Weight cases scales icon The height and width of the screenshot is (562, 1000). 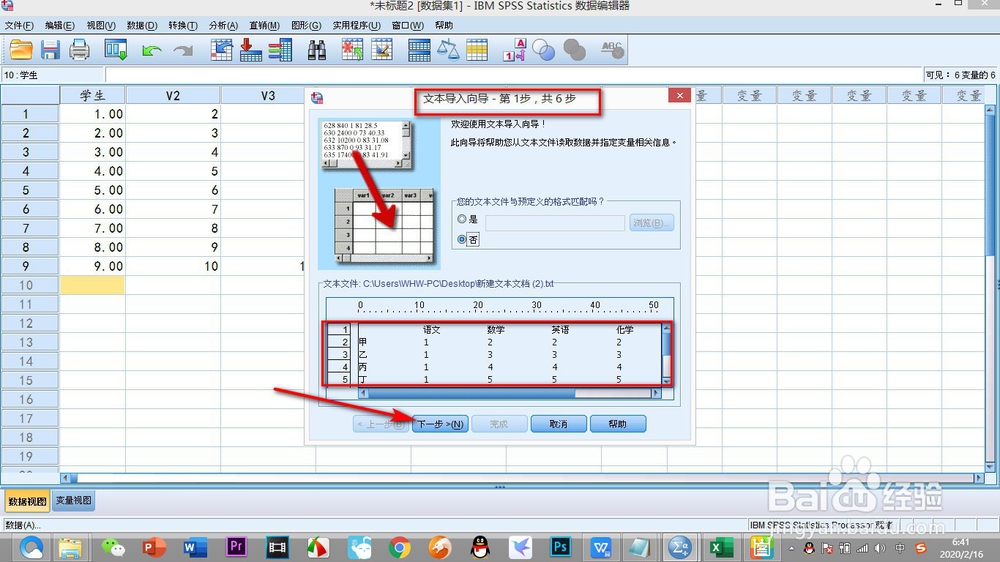click(x=448, y=50)
